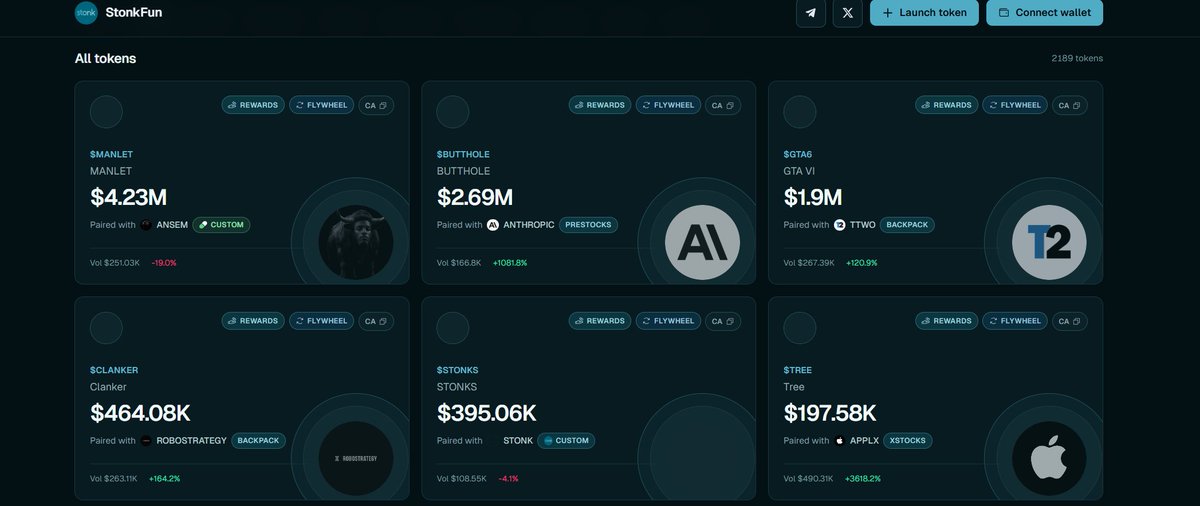Click the CUSTOM tag on MANLET card
1200x506 pixels.
click(221, 225)
